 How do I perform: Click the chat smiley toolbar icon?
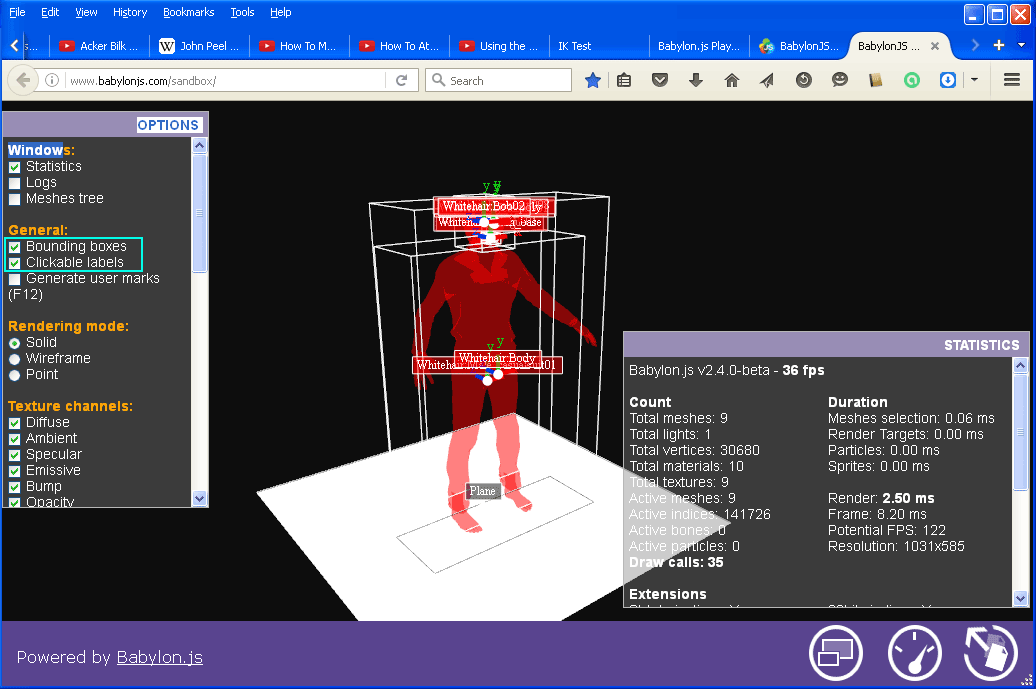pos(839,81)
